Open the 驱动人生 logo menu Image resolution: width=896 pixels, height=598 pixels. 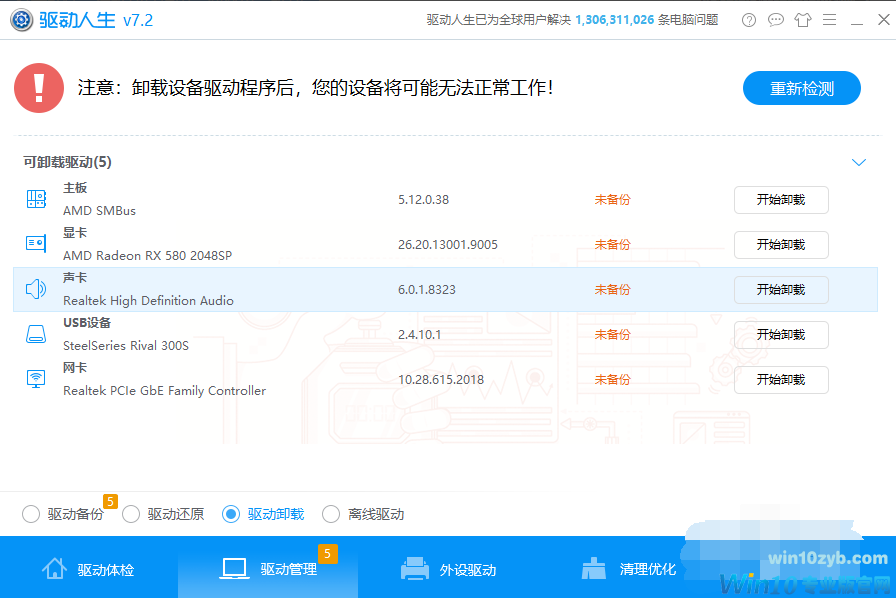coord(22,19)
